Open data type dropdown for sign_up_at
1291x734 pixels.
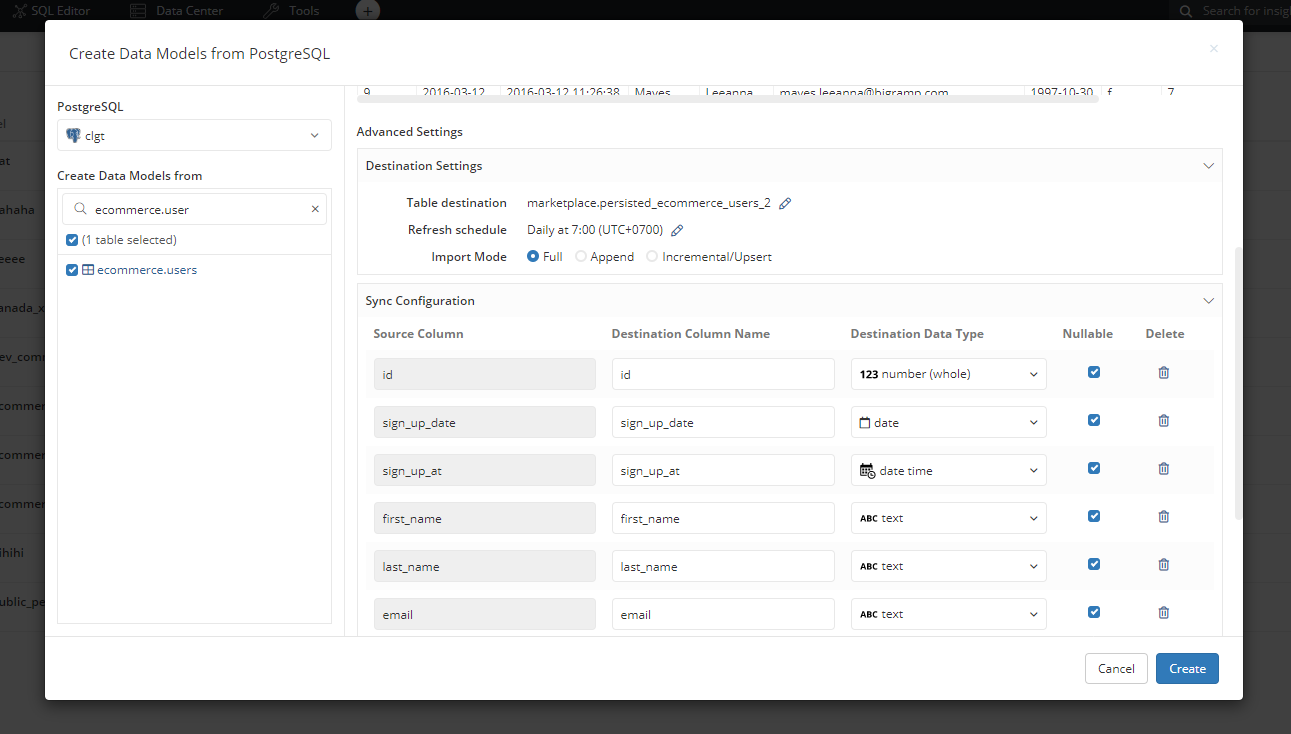(x=949, y=470)
